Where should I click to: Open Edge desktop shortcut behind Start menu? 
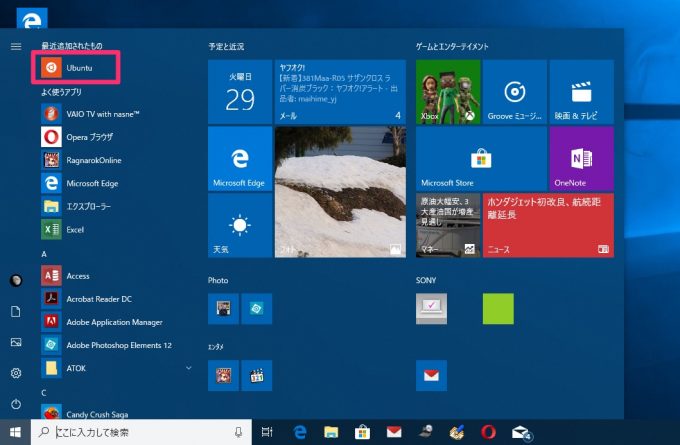pos(32,18)
